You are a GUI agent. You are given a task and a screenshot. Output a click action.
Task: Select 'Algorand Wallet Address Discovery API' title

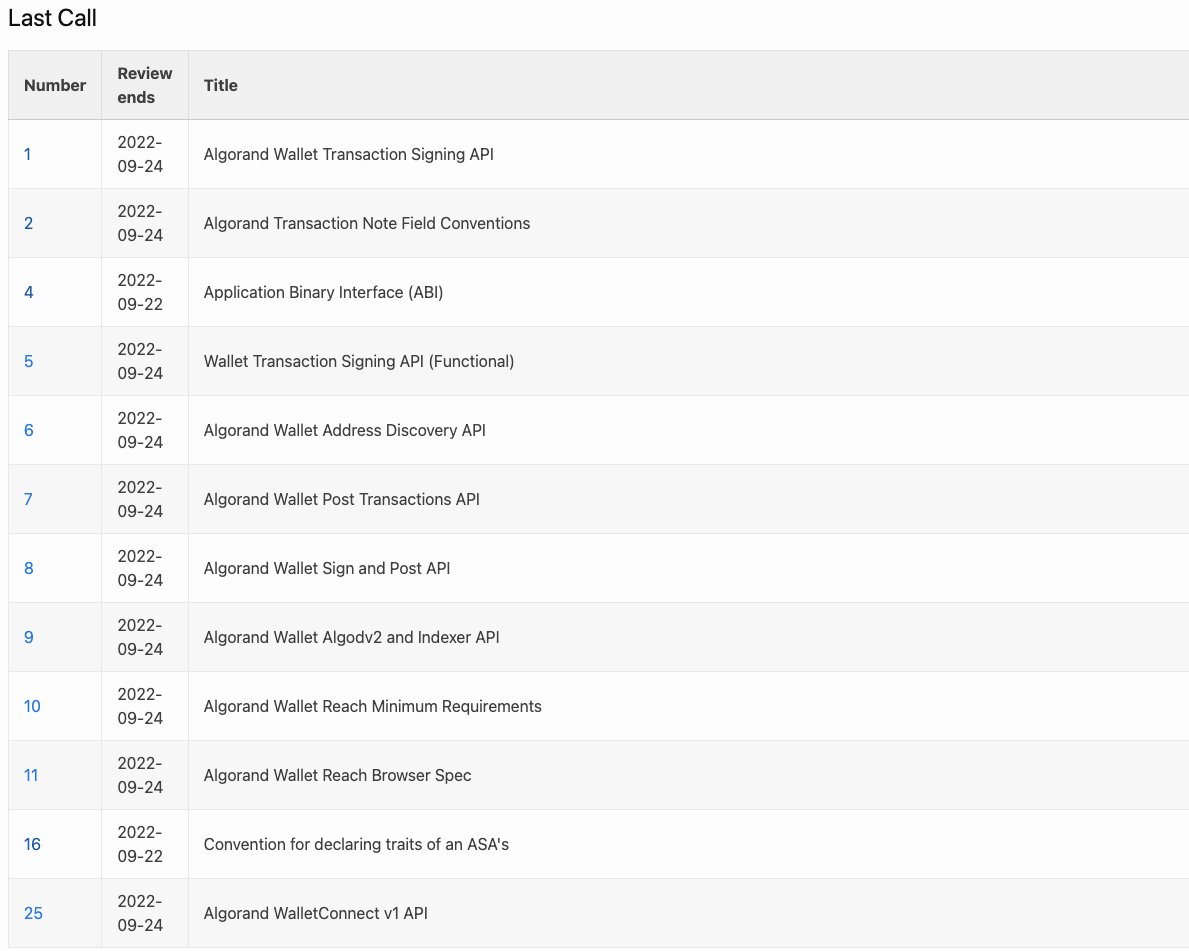coord(344,431)
